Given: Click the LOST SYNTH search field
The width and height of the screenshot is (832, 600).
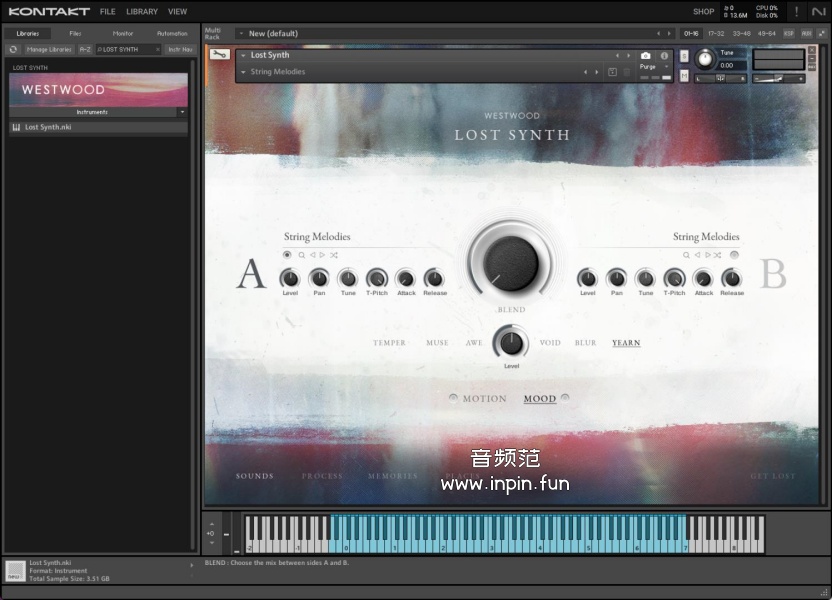Looking at the screenshot, I should coord(127,49).
